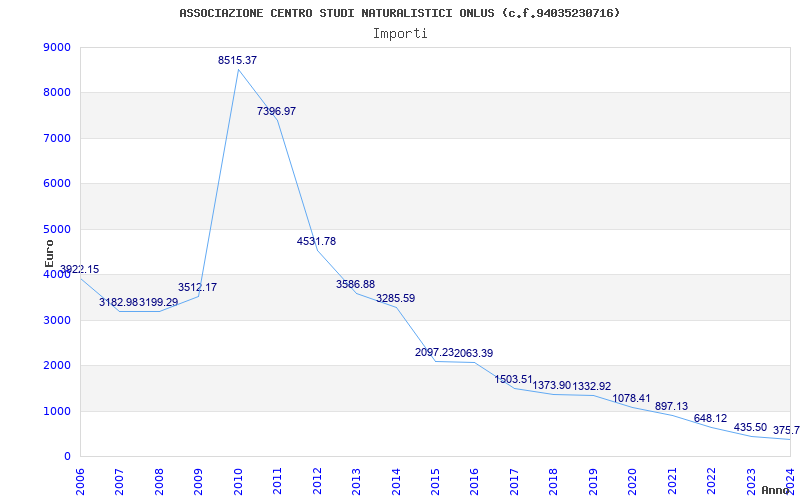The width and height of the screenshot is (800, 500).
Task: Click the 0 y-axis tick label
Action: pyautogui.click(x=67, y=457)
